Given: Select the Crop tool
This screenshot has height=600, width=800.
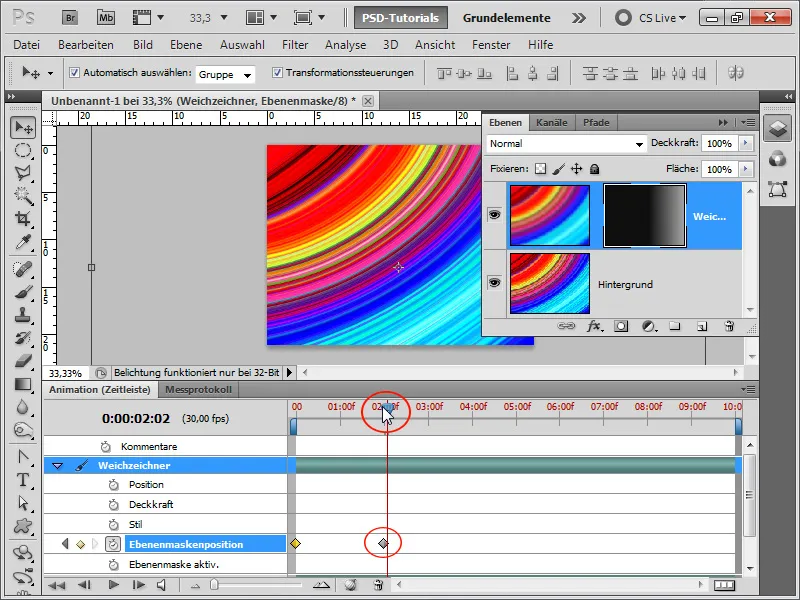Looking at the screenshot, I should point(23,219).
